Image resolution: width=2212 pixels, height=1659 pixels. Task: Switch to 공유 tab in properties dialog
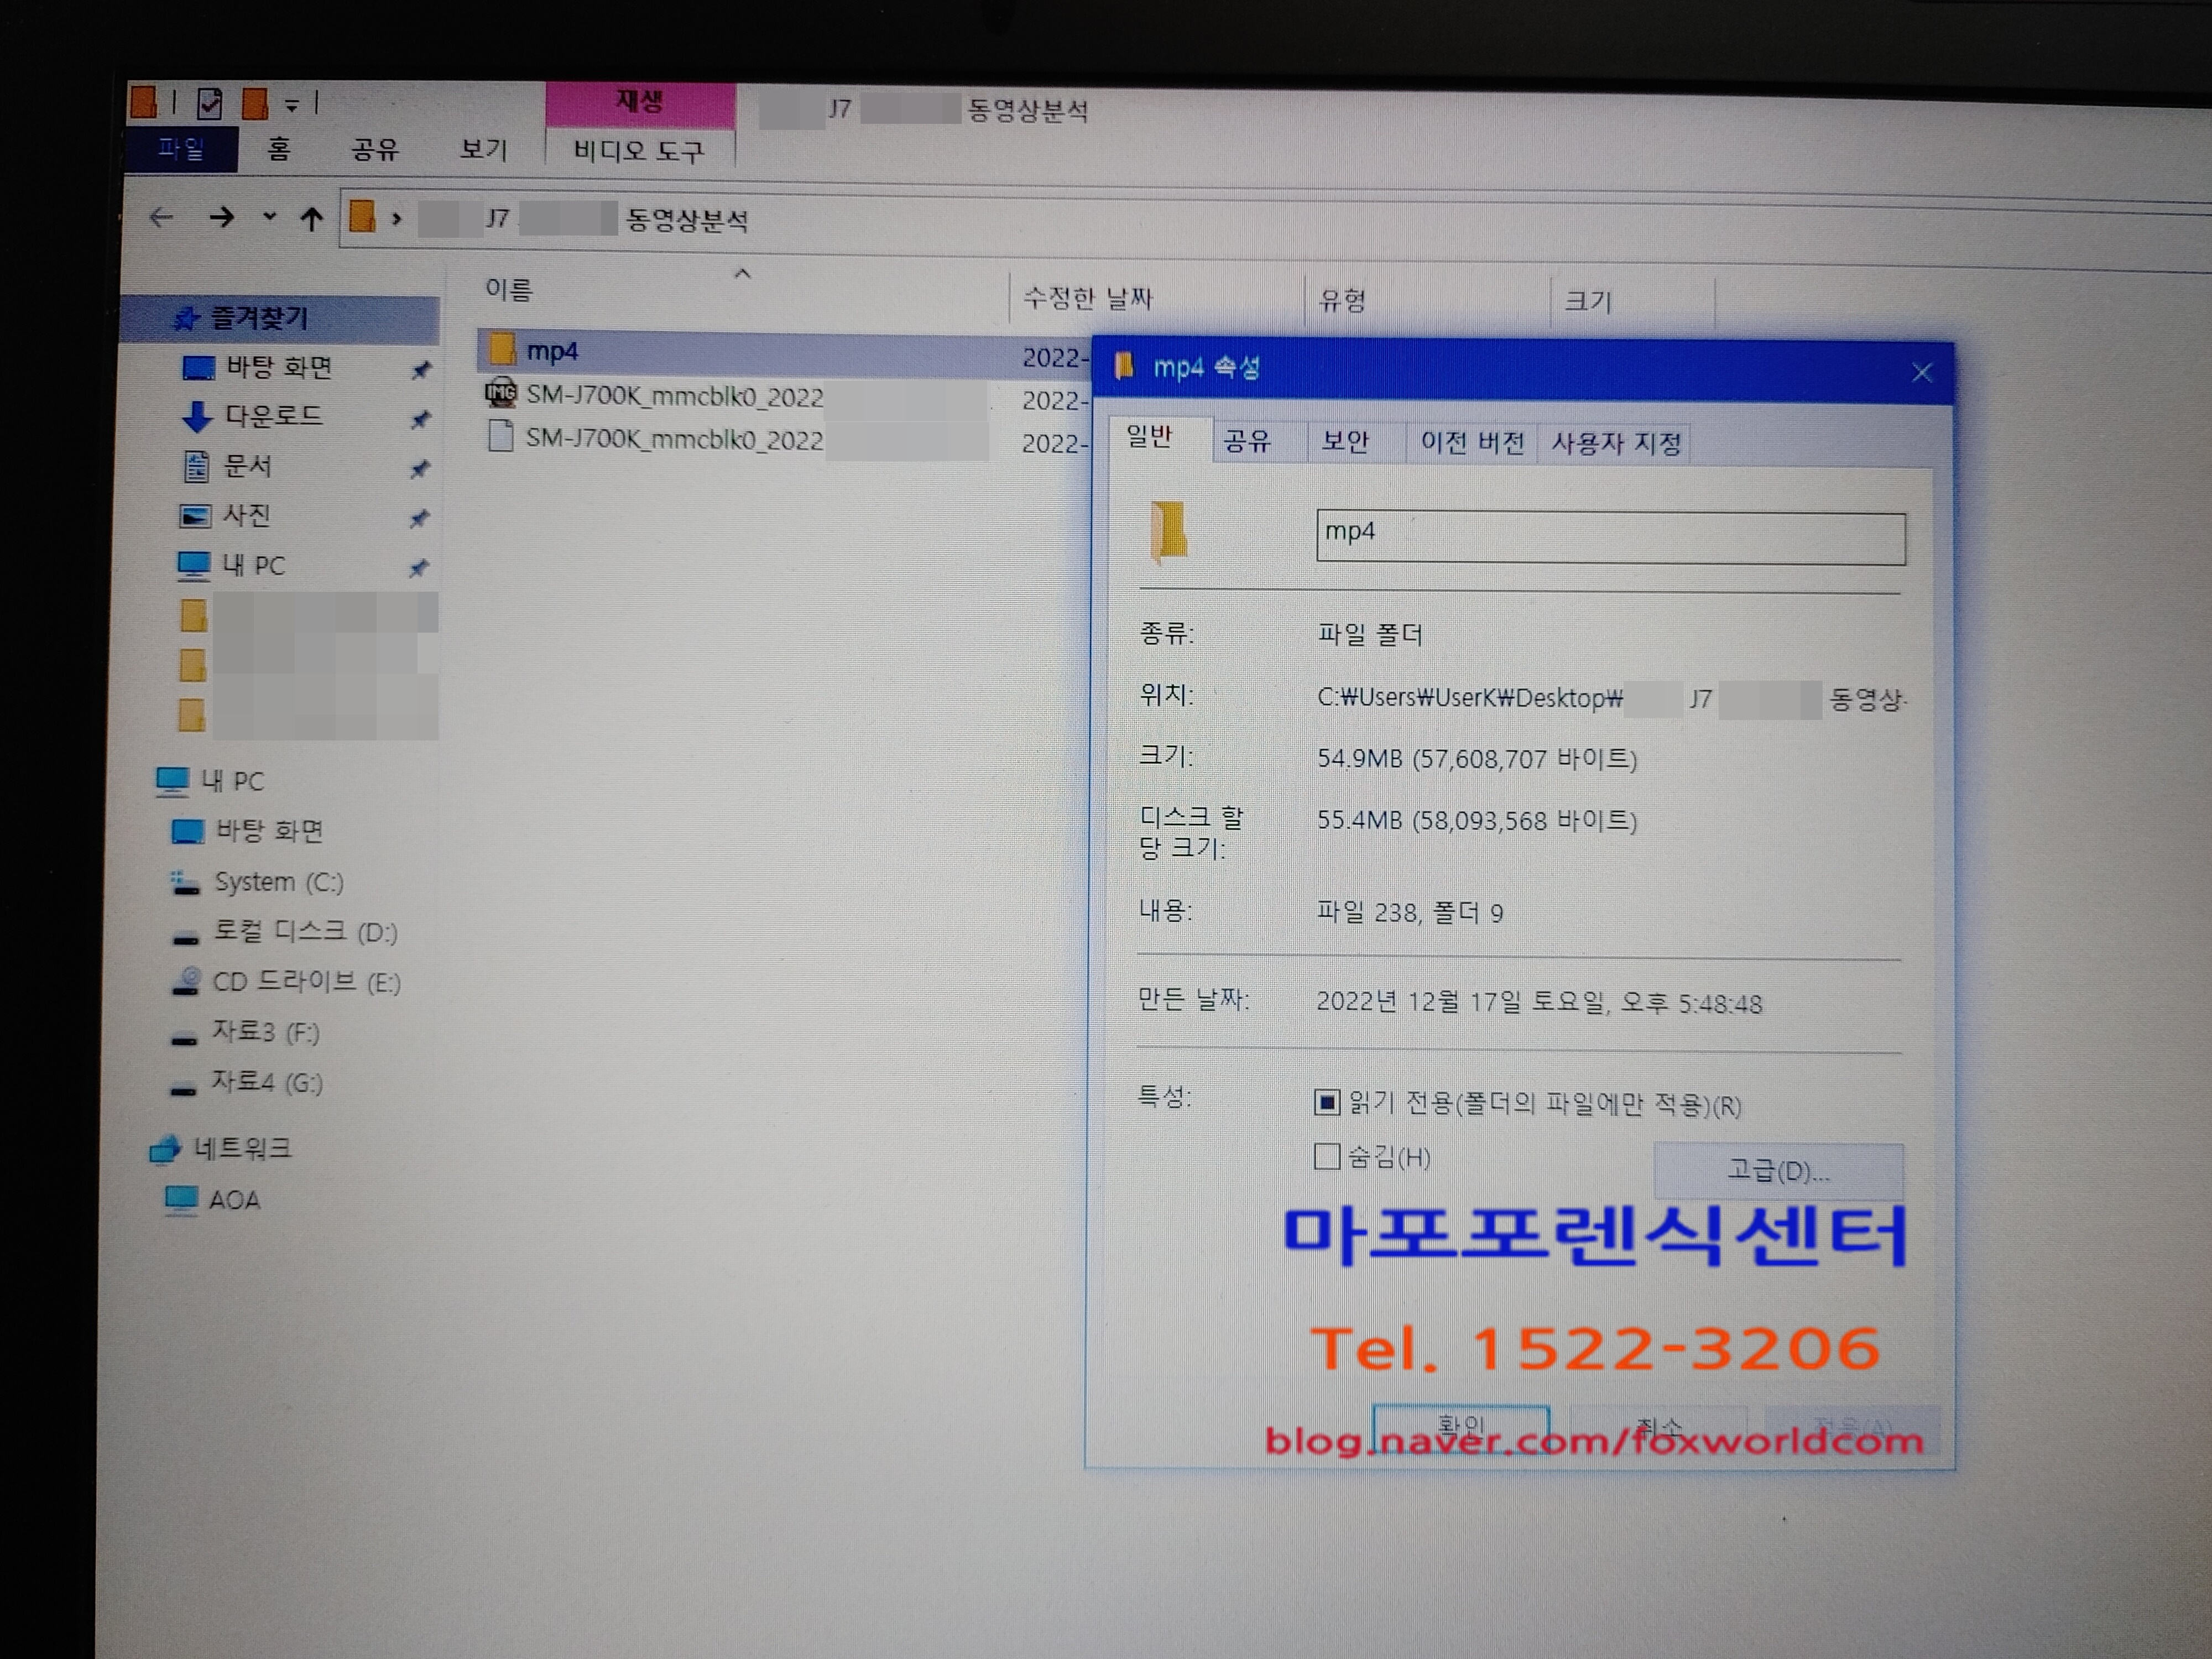(x=1247, y=440)
